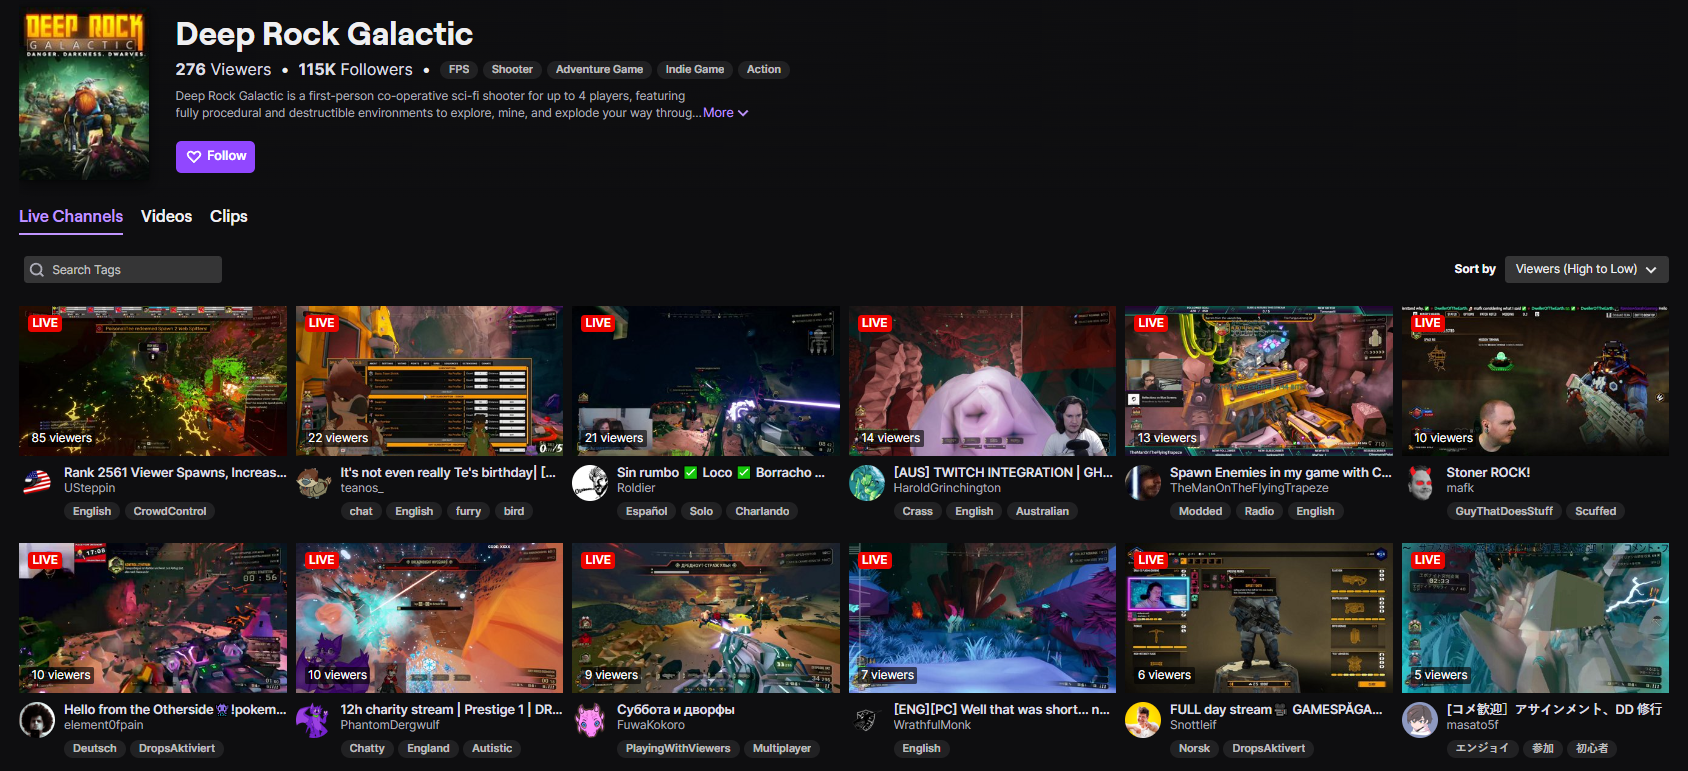Switch to the Clips tab

[229, 216]
